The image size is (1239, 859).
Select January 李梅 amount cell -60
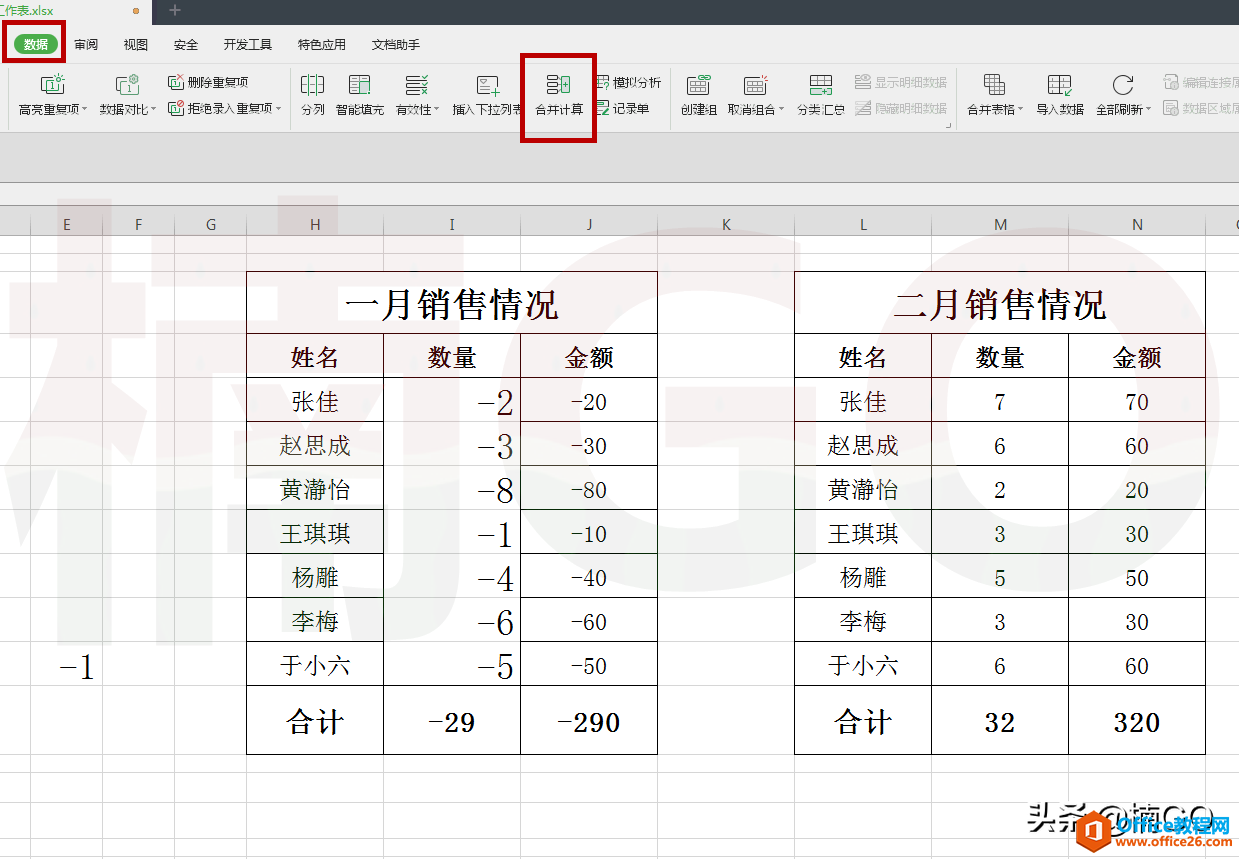(x=589, y=620)
